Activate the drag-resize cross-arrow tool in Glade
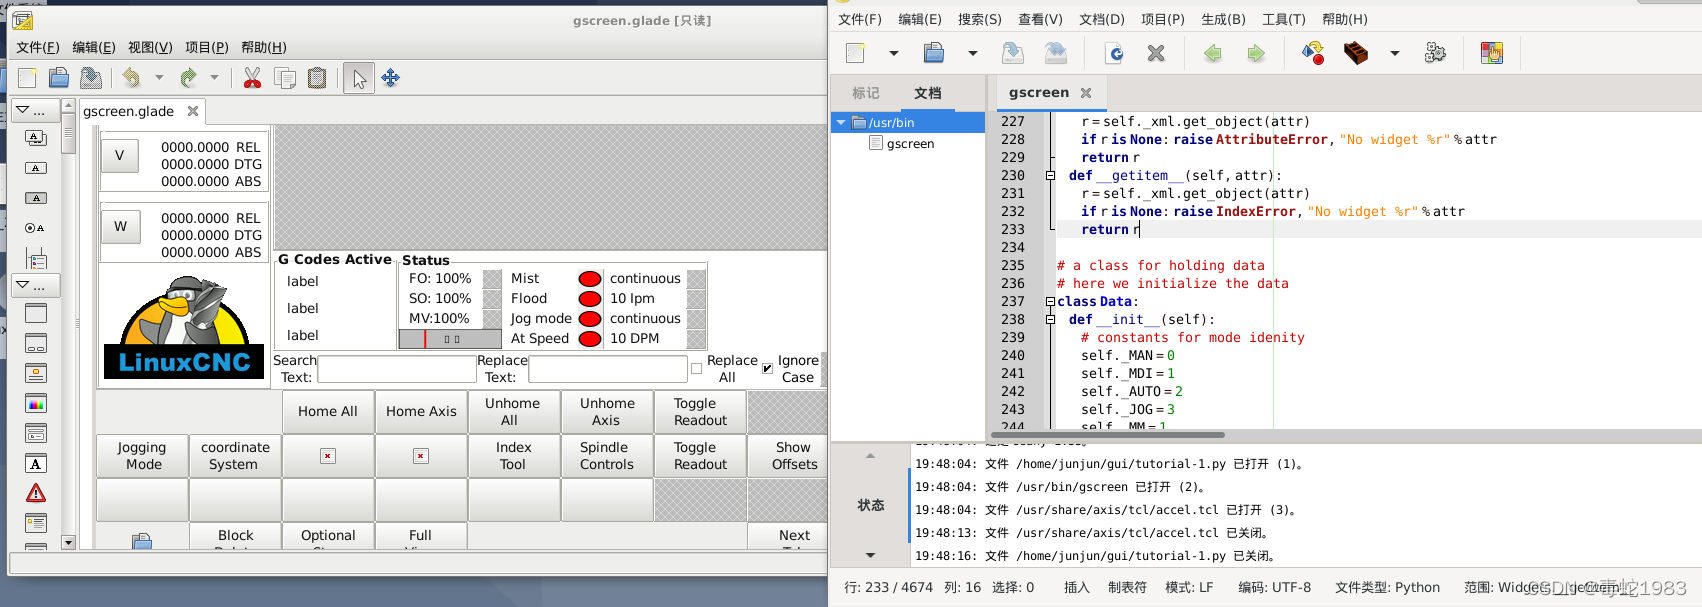This screenshot has height=607, width=1702. (x=391, y=78)
